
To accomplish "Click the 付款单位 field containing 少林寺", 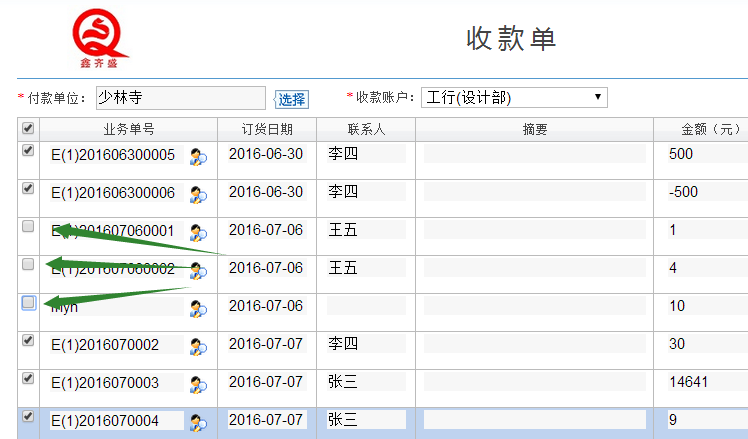I will pos(180,98).
